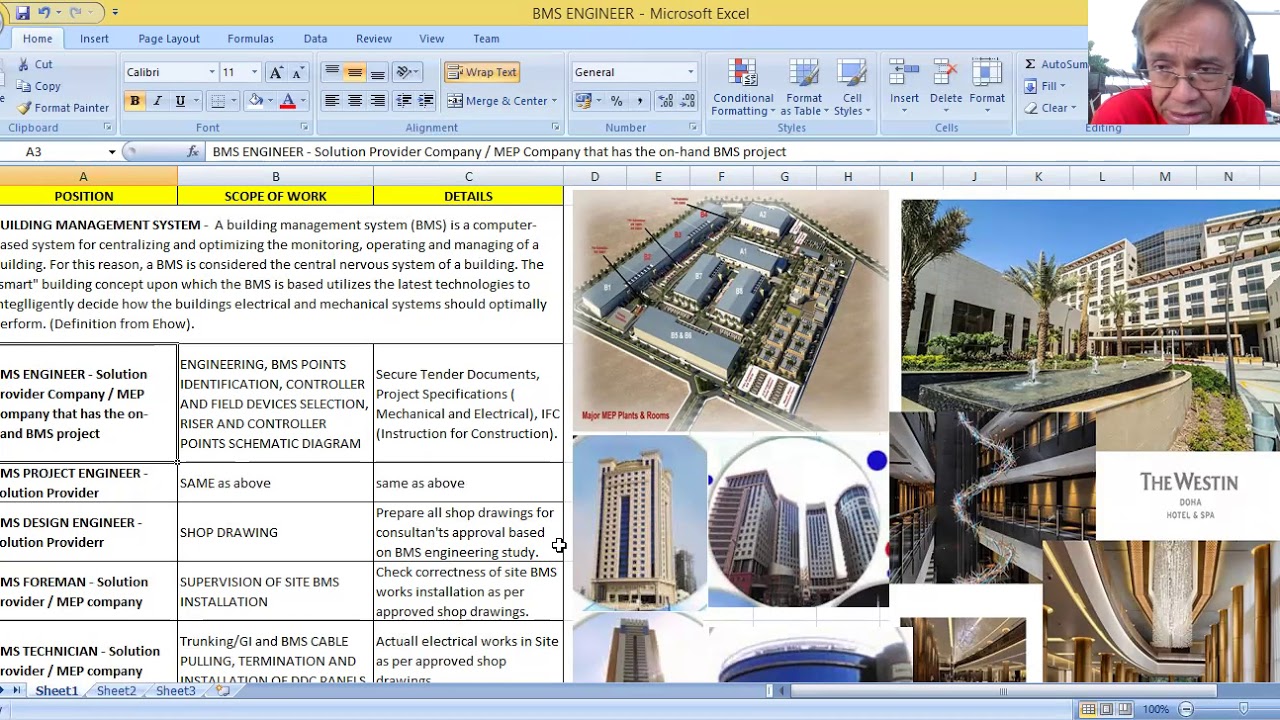Click the Insert cells button
Screen dimensions: 1280x720
coord(904,84)
